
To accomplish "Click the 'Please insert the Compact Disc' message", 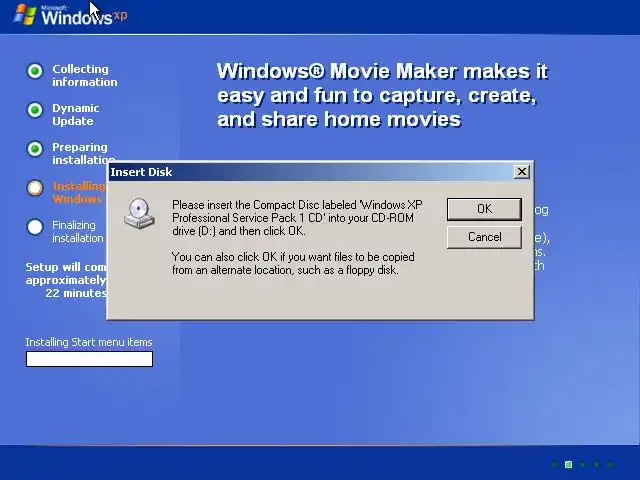I will tap(297, 218).
